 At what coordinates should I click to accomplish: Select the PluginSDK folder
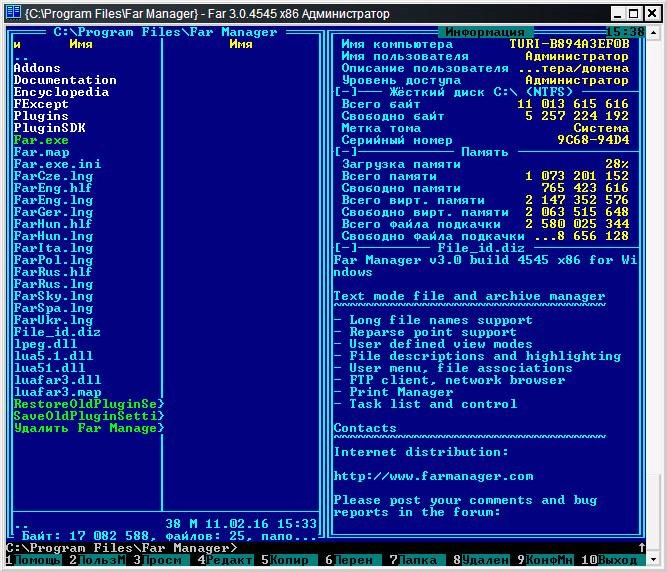pyautogui.click(x=49, y=128)
